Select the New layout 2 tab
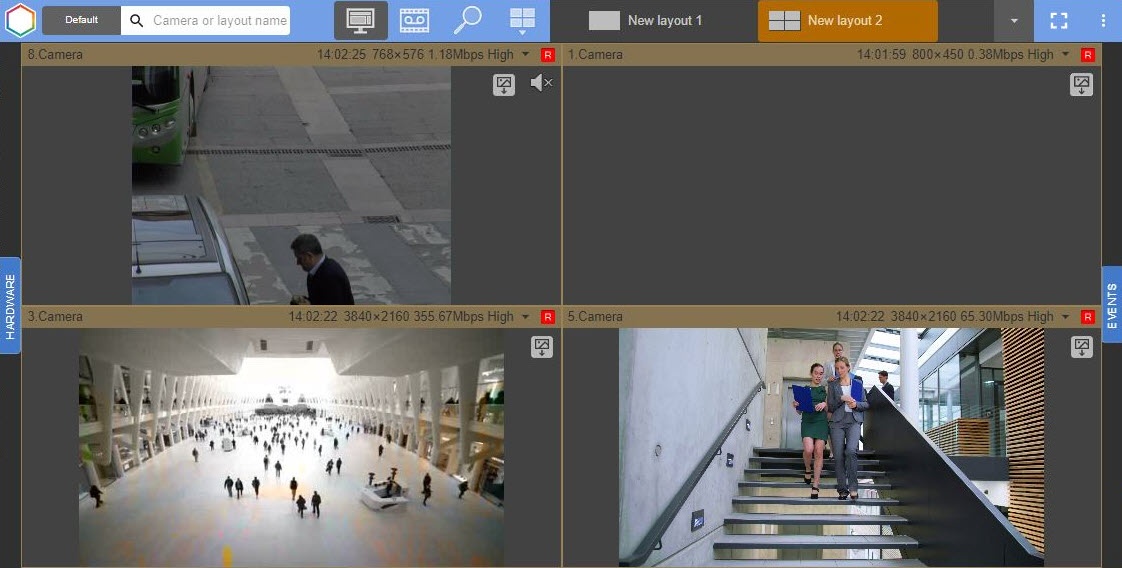Image resolution: width=1122 pixels, height=568 pixels. click(847, 20)
